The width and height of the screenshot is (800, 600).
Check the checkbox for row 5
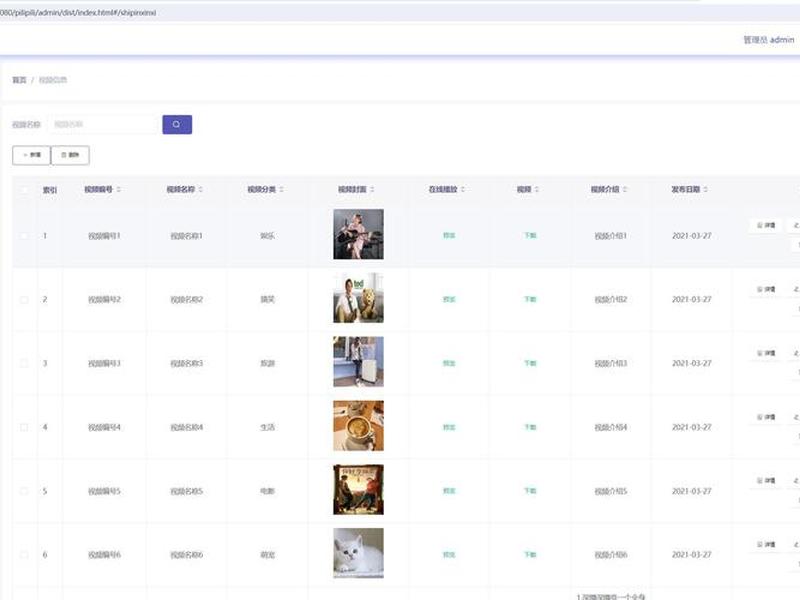coord(24,491)
